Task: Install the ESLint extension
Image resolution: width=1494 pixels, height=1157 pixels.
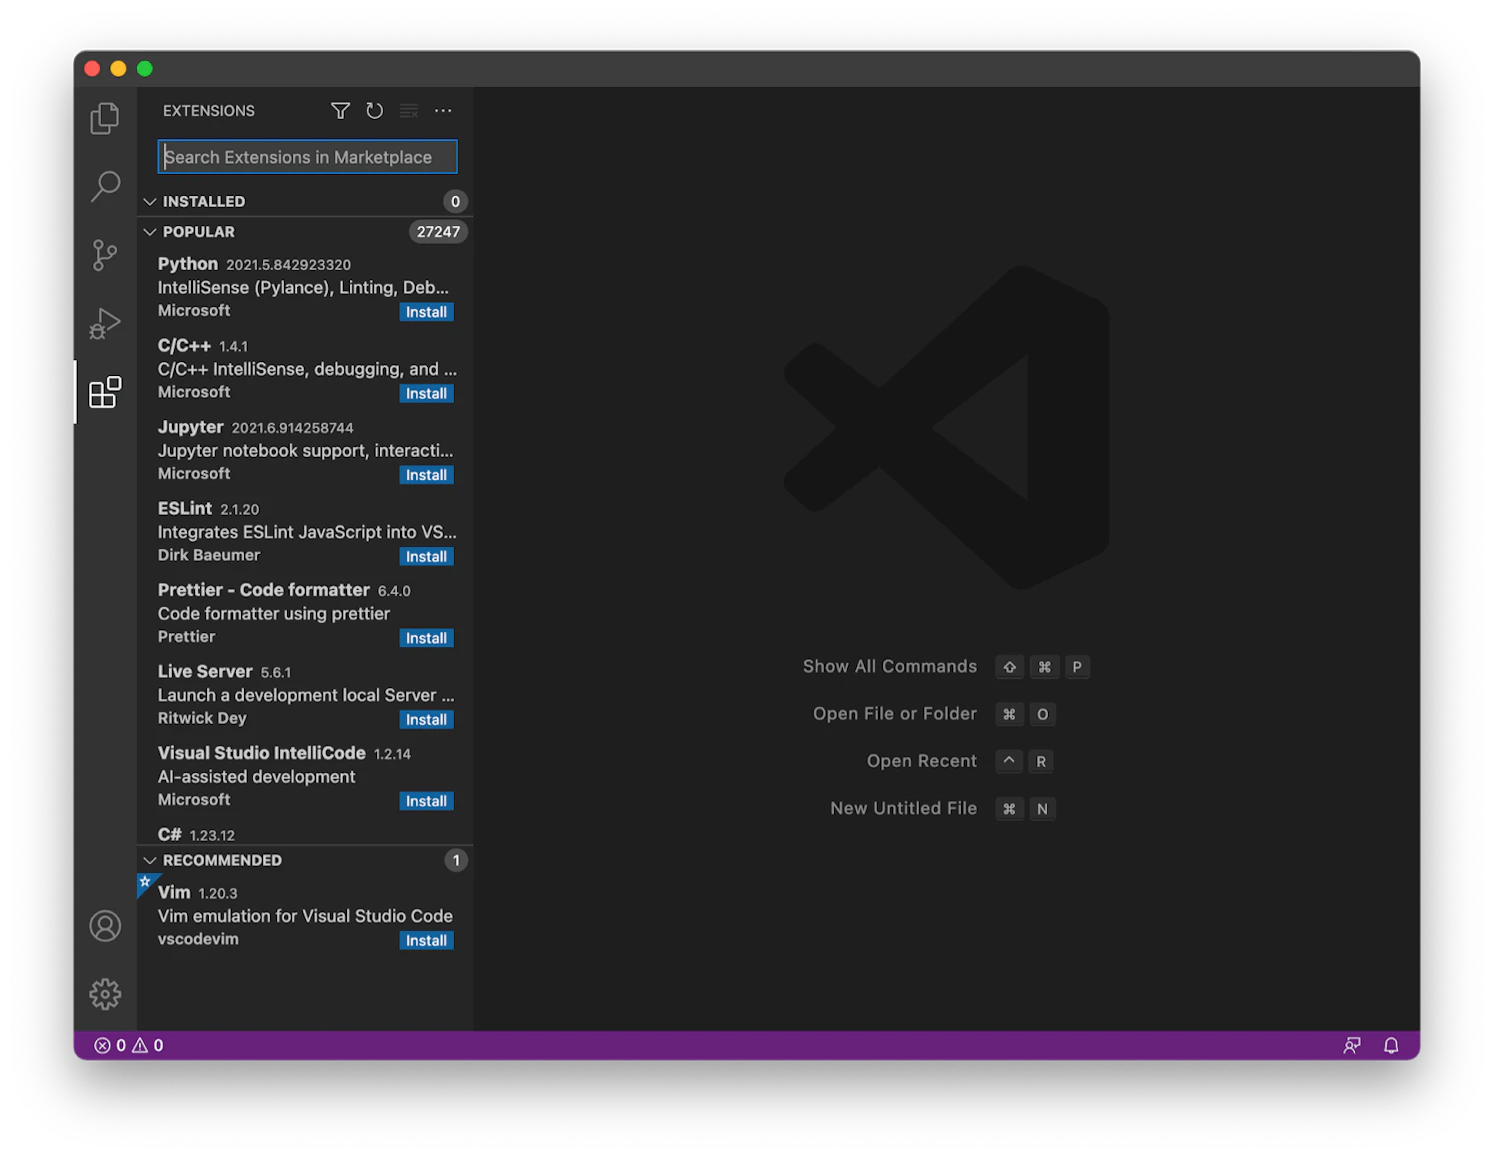Action: tap(427, 557)
